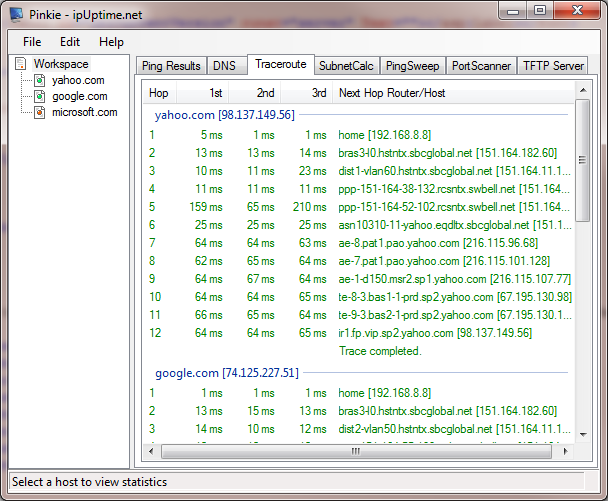Click ae-7.pat1.pao.yahoo.com row

coord(358,261)
